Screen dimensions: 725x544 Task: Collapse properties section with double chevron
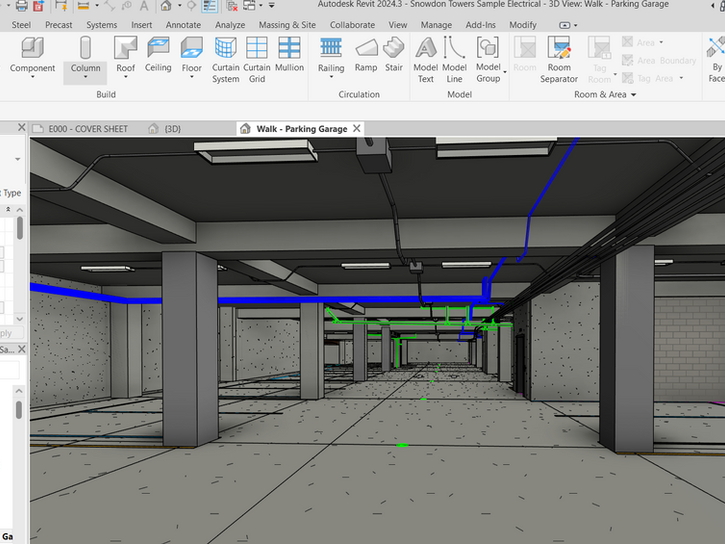point(8,210)
